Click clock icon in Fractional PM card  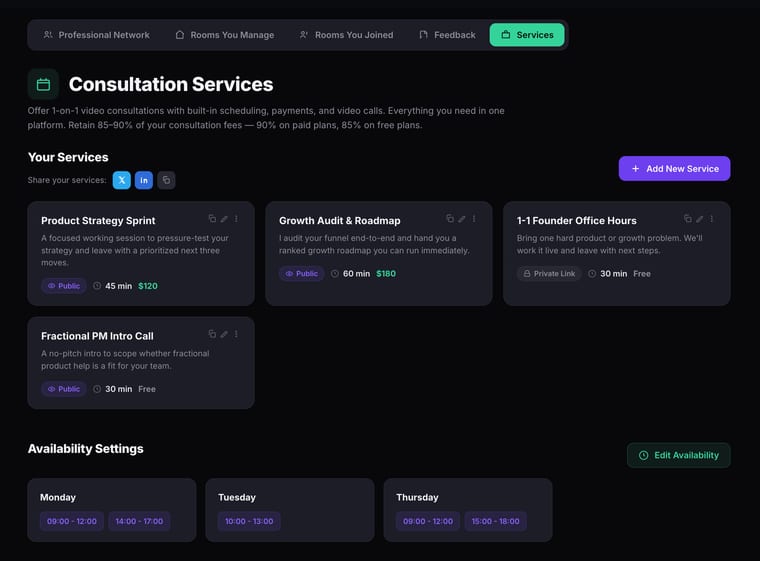coord(97,389)
